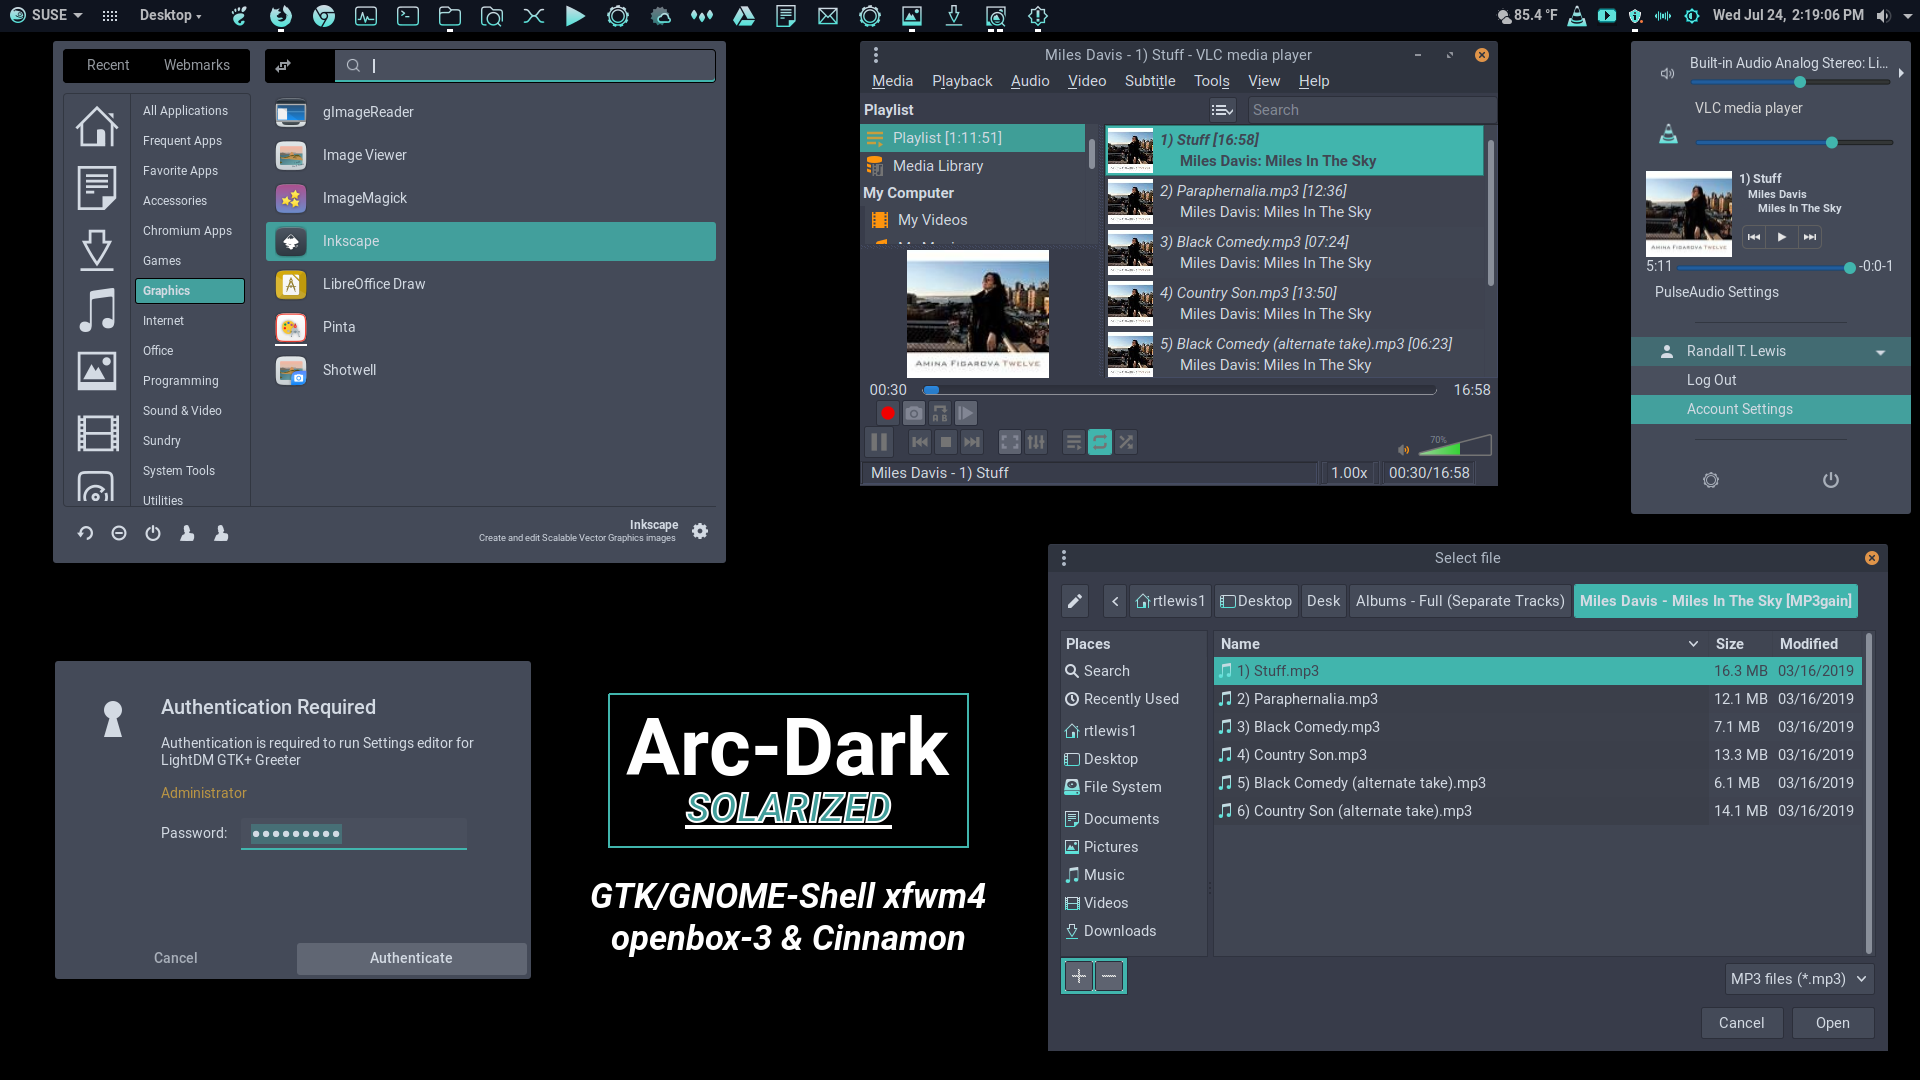Click the VLC playback seek bar
Image resolution: width=1920 pixels, height=1080 pixels.
[1180, 390]
